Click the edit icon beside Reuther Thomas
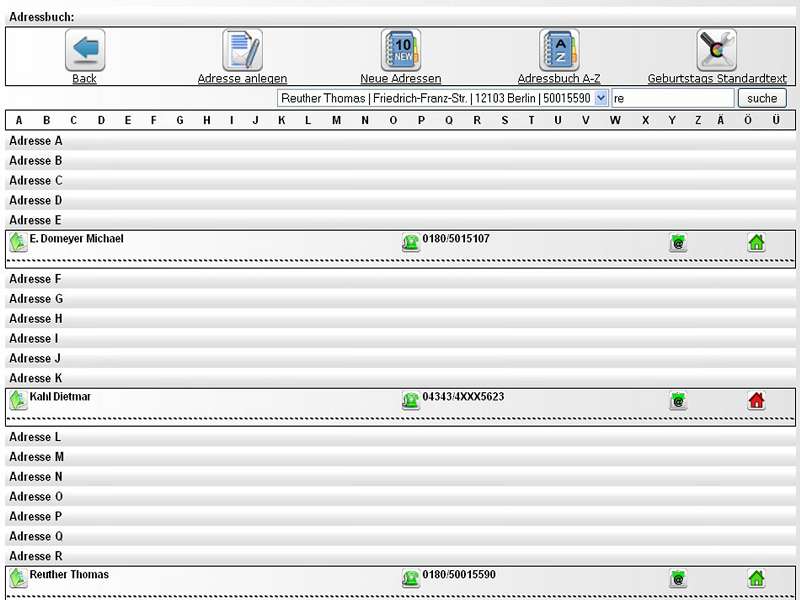This screenshot has height=600, width=800. click(18, 578)
